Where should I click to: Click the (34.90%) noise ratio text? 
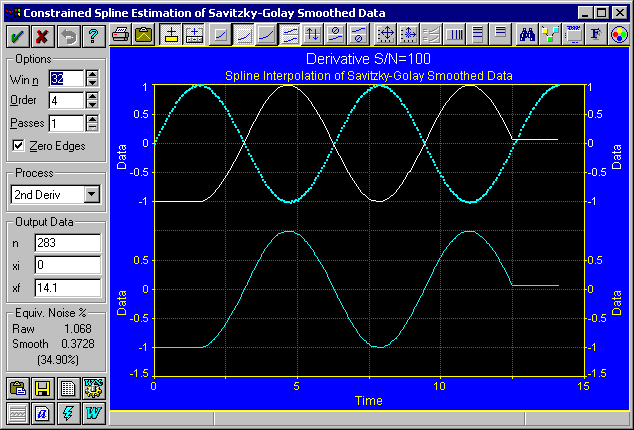[58, 360]
